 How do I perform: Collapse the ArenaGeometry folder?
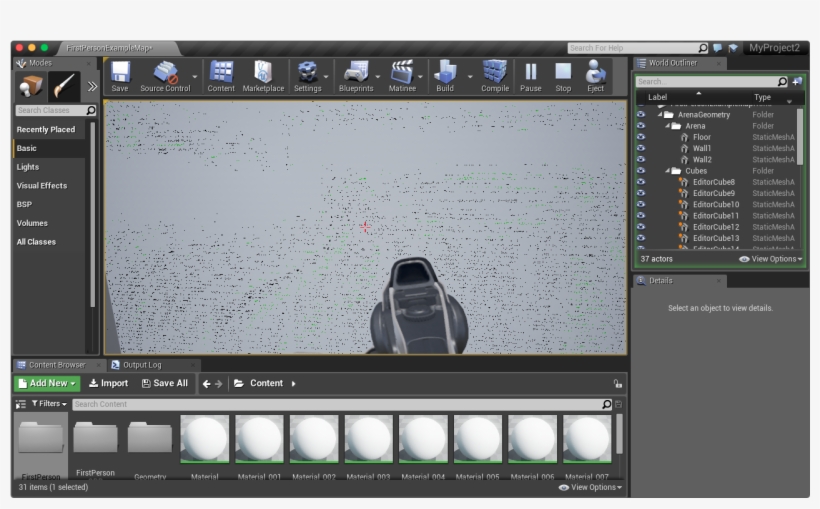tap(660, 115)
